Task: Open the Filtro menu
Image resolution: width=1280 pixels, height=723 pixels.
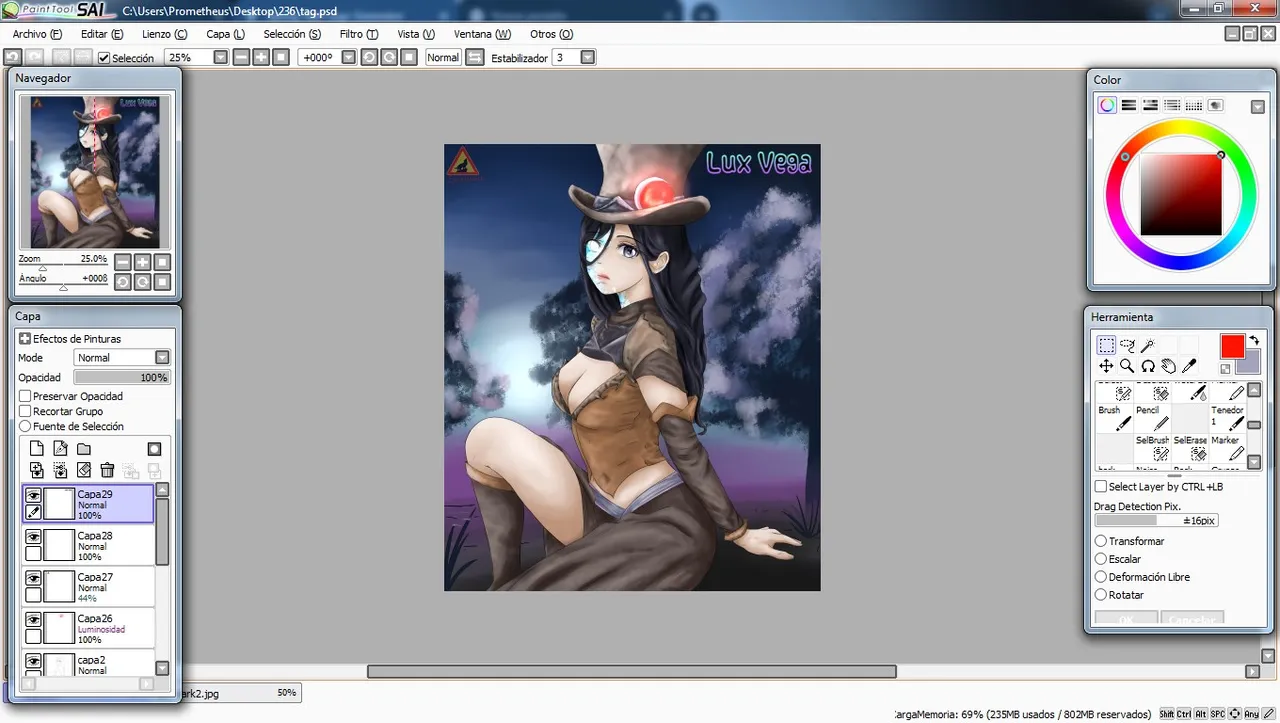Action: click(x=359, y=34)
